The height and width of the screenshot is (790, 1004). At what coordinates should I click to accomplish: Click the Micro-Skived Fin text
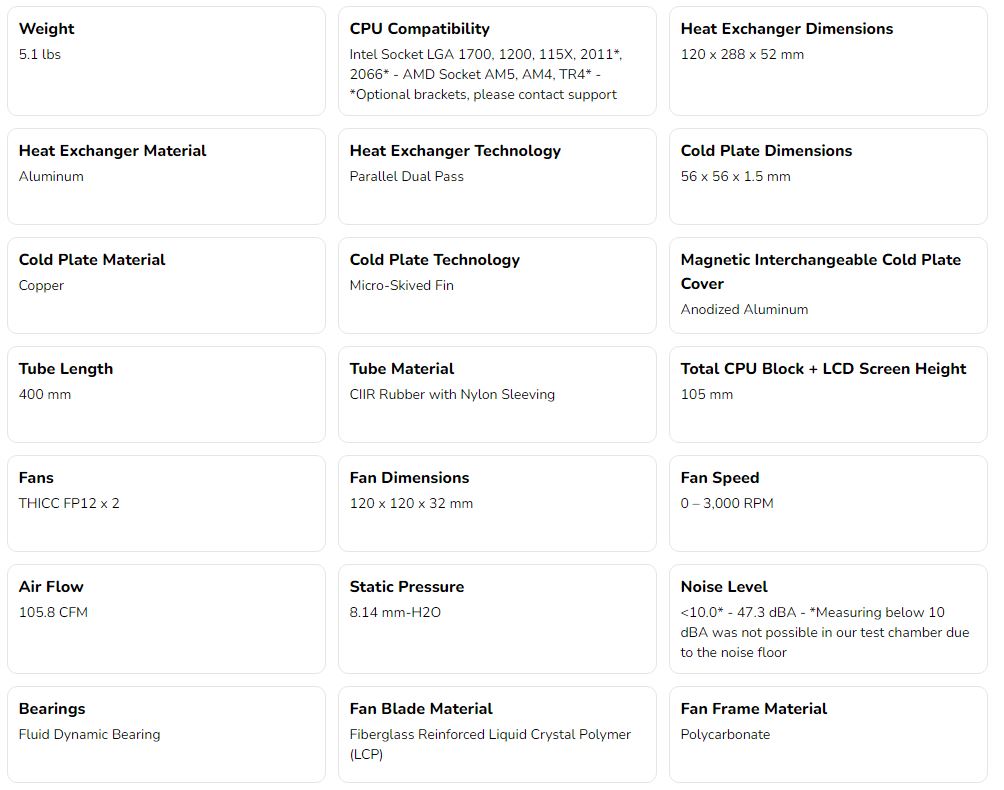coord(401,286)
